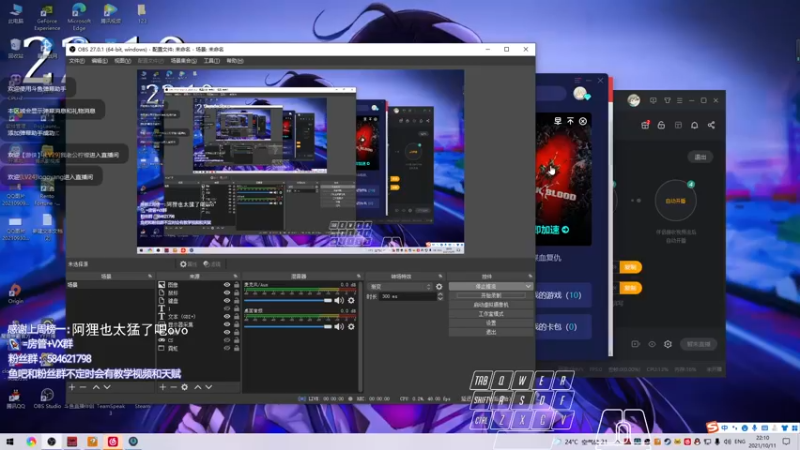The height and width of the screenshot is (450, 800).
Task: Click eye preview icon at dark window bottom
Action: pyautogui.click(x=652, y=344)
